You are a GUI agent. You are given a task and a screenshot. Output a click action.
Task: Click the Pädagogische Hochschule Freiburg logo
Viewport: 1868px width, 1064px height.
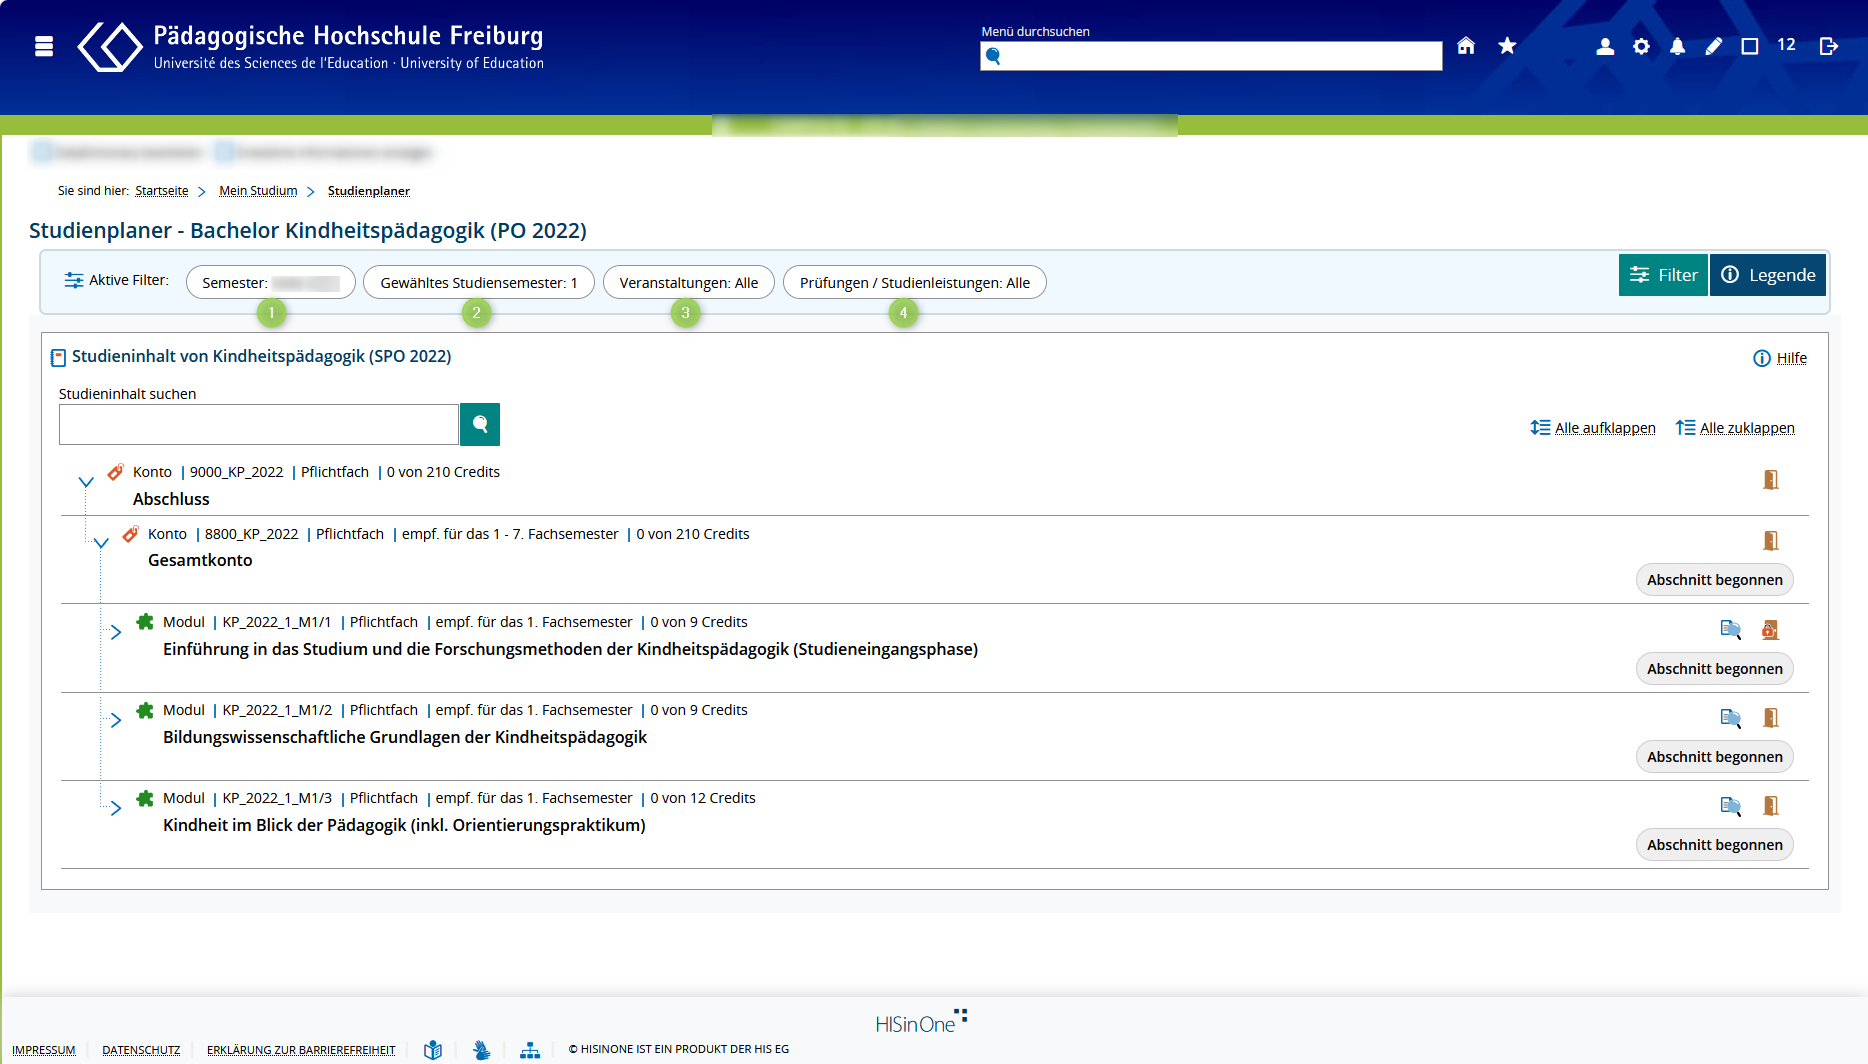311,47
